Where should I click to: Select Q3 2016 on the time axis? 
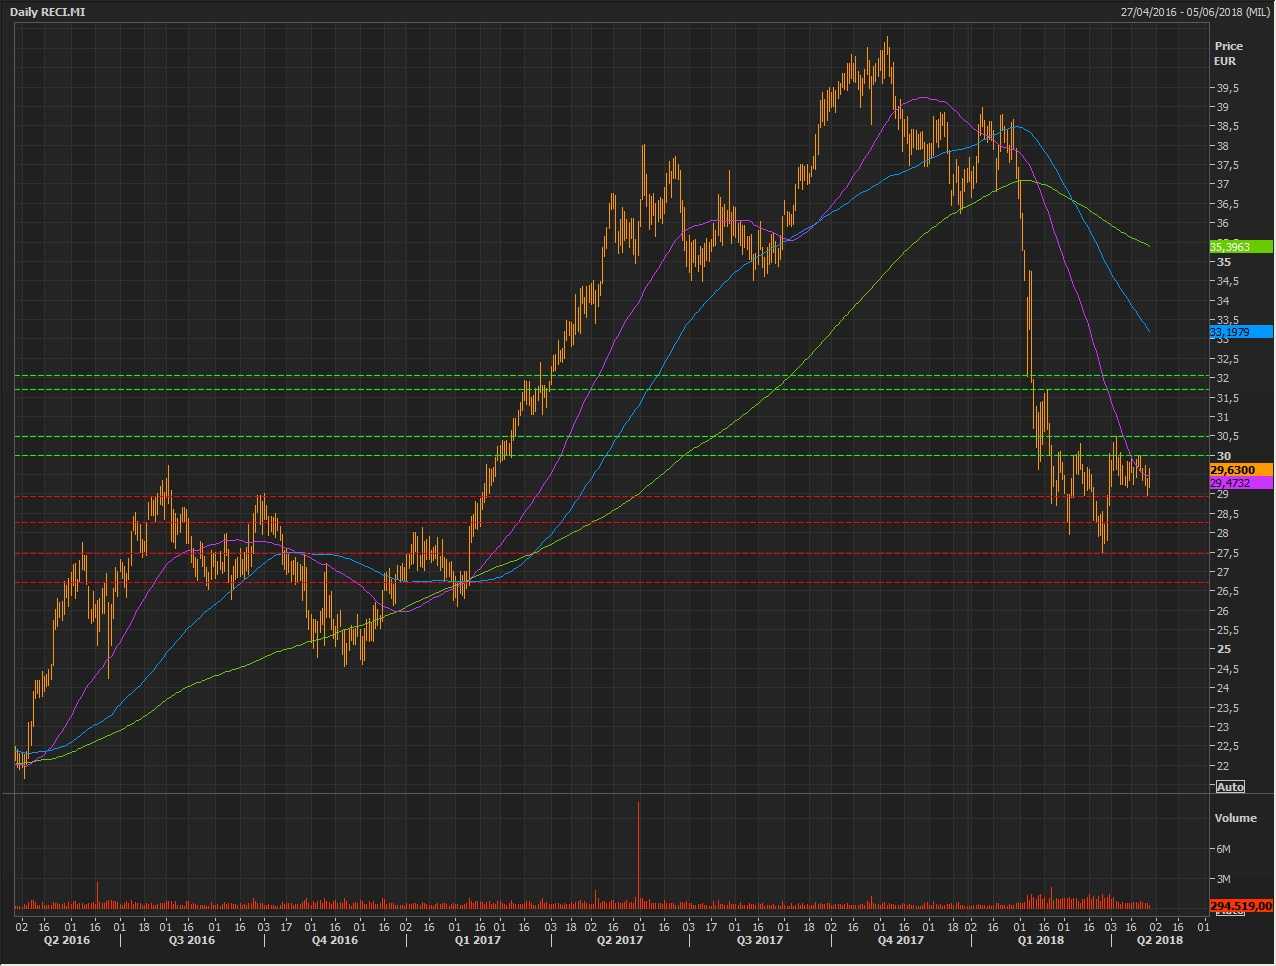click(x=190, y=940)
